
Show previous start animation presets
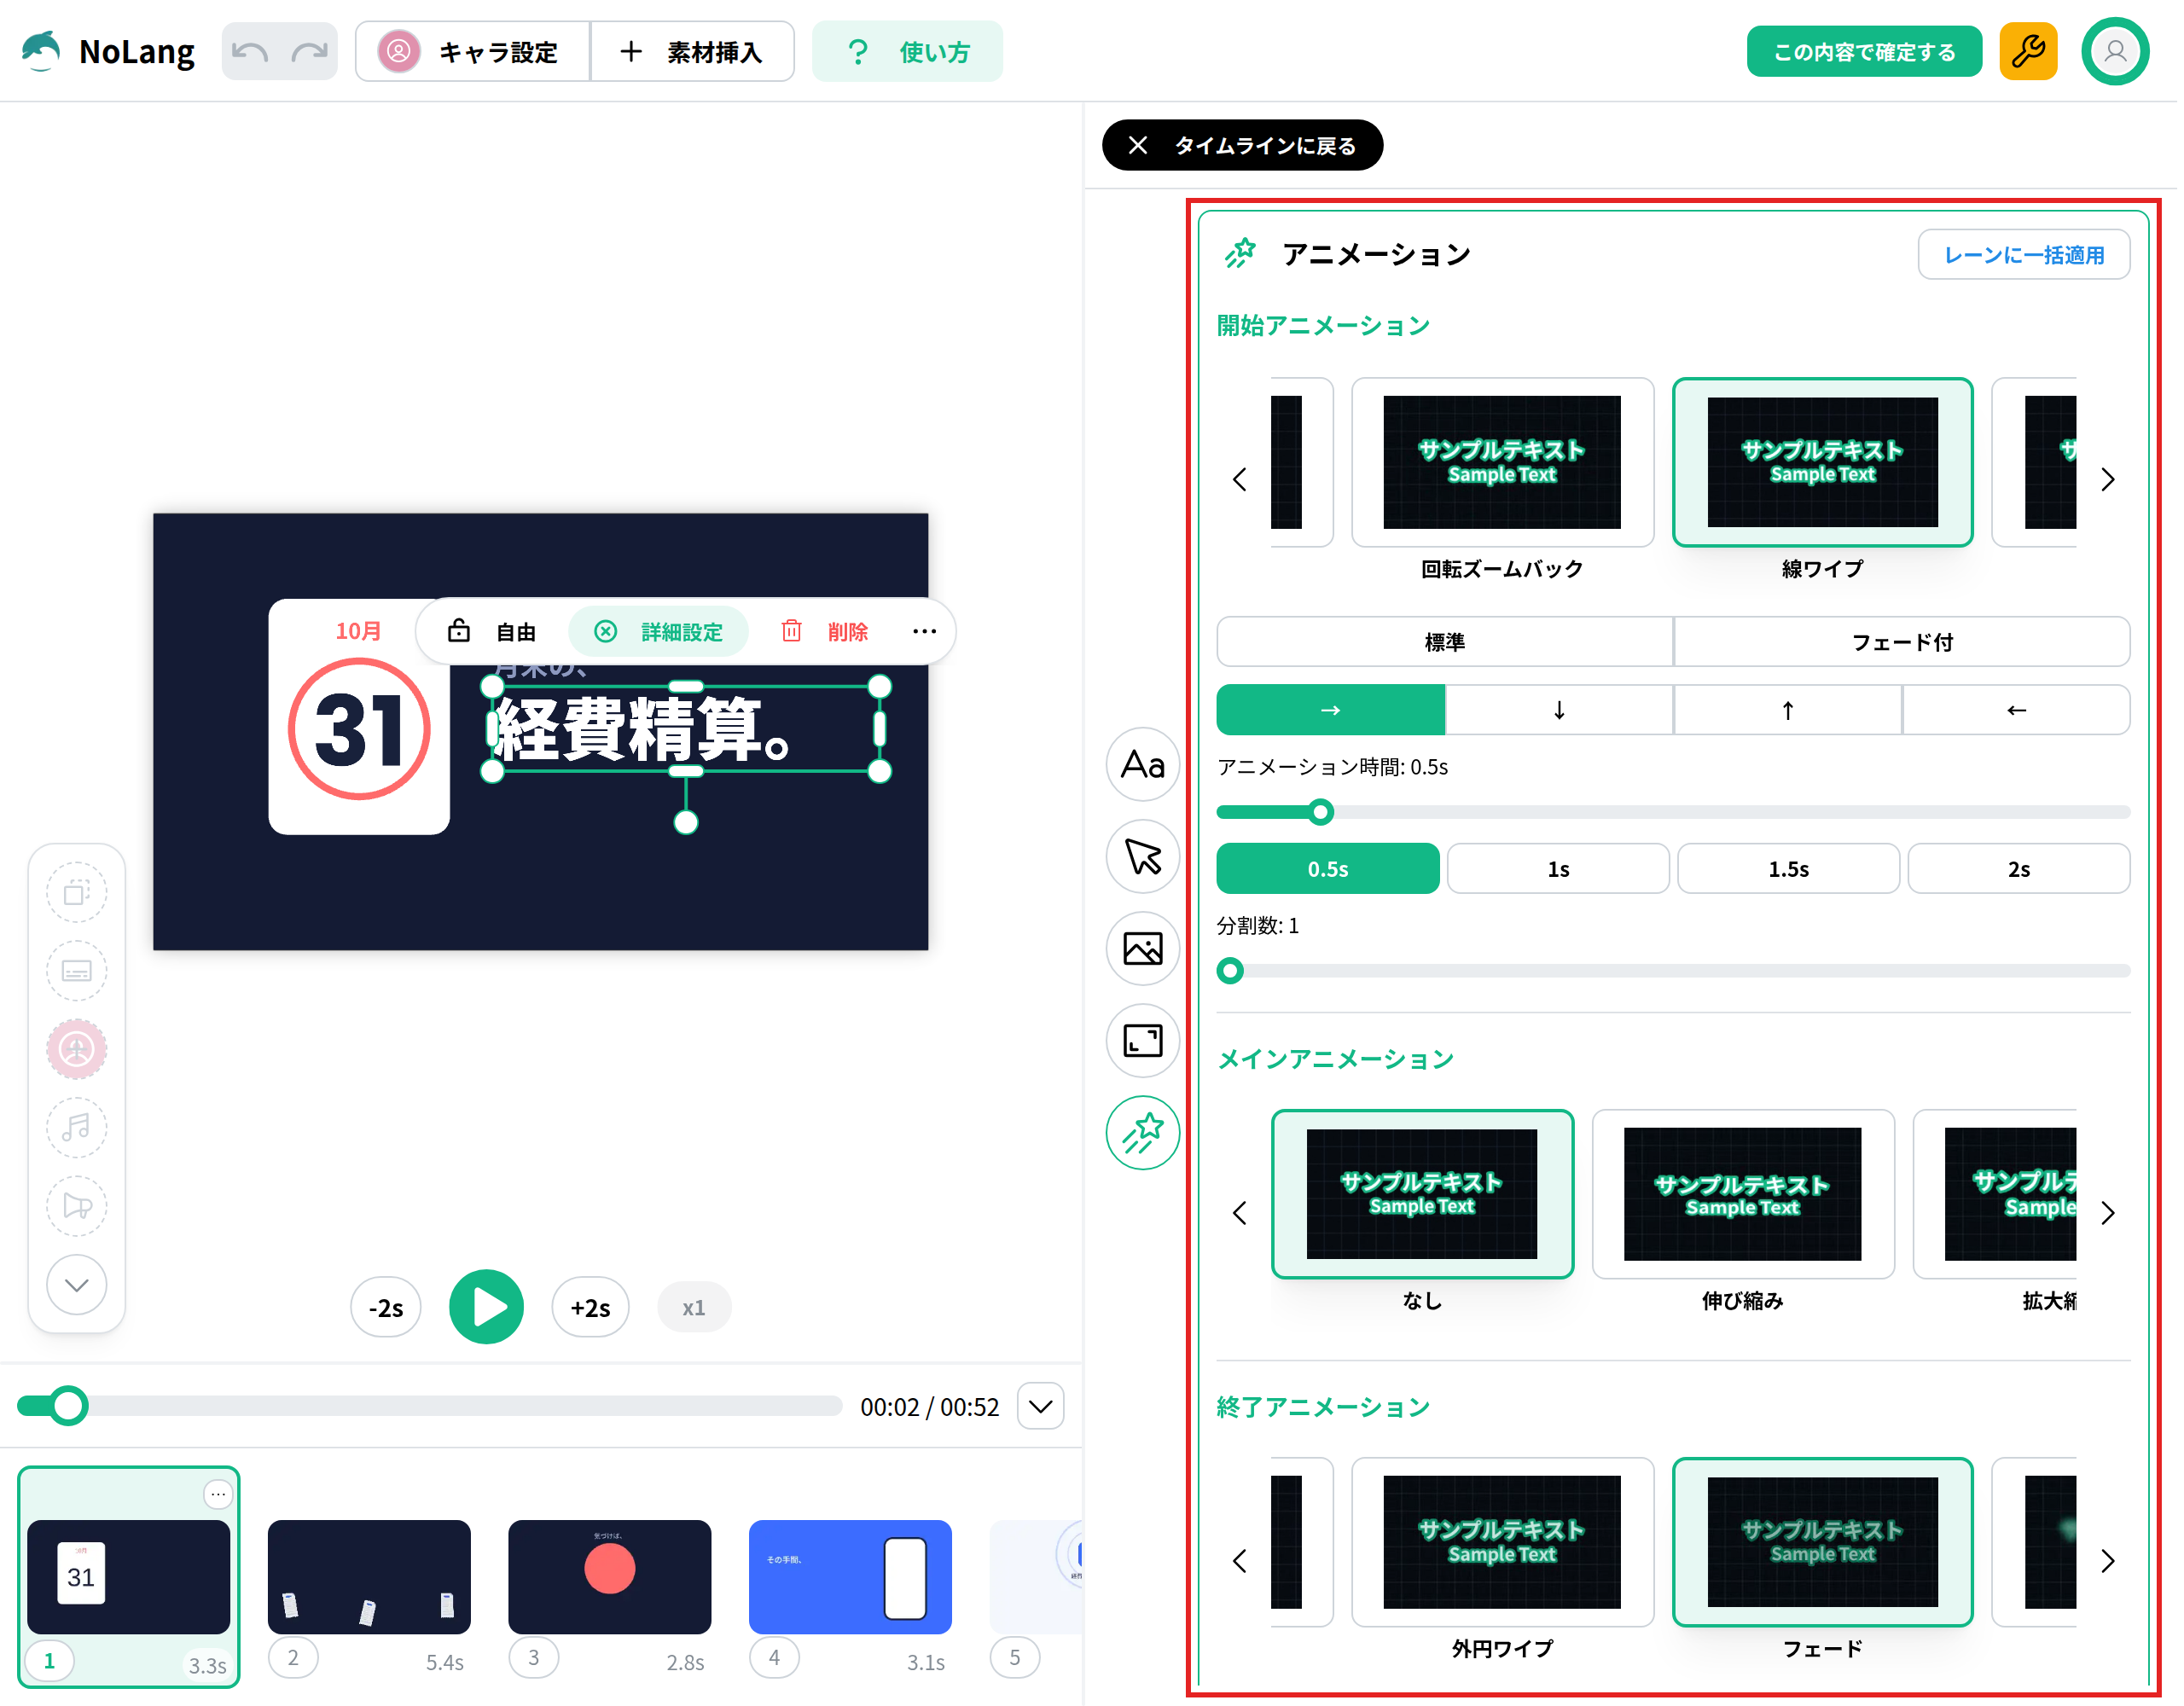pyautogui.click(x=1243, y=481)
